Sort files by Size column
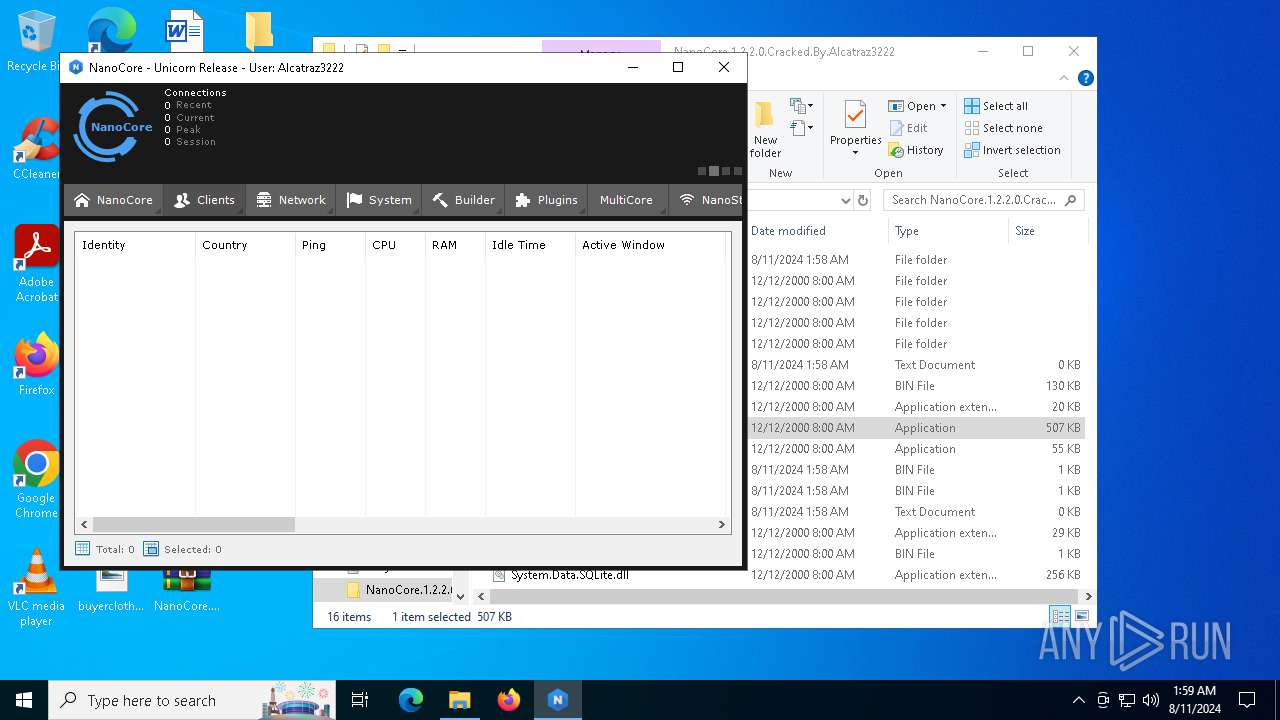The height and width of the screenshot is (720, 1280). coord(1047,231)
